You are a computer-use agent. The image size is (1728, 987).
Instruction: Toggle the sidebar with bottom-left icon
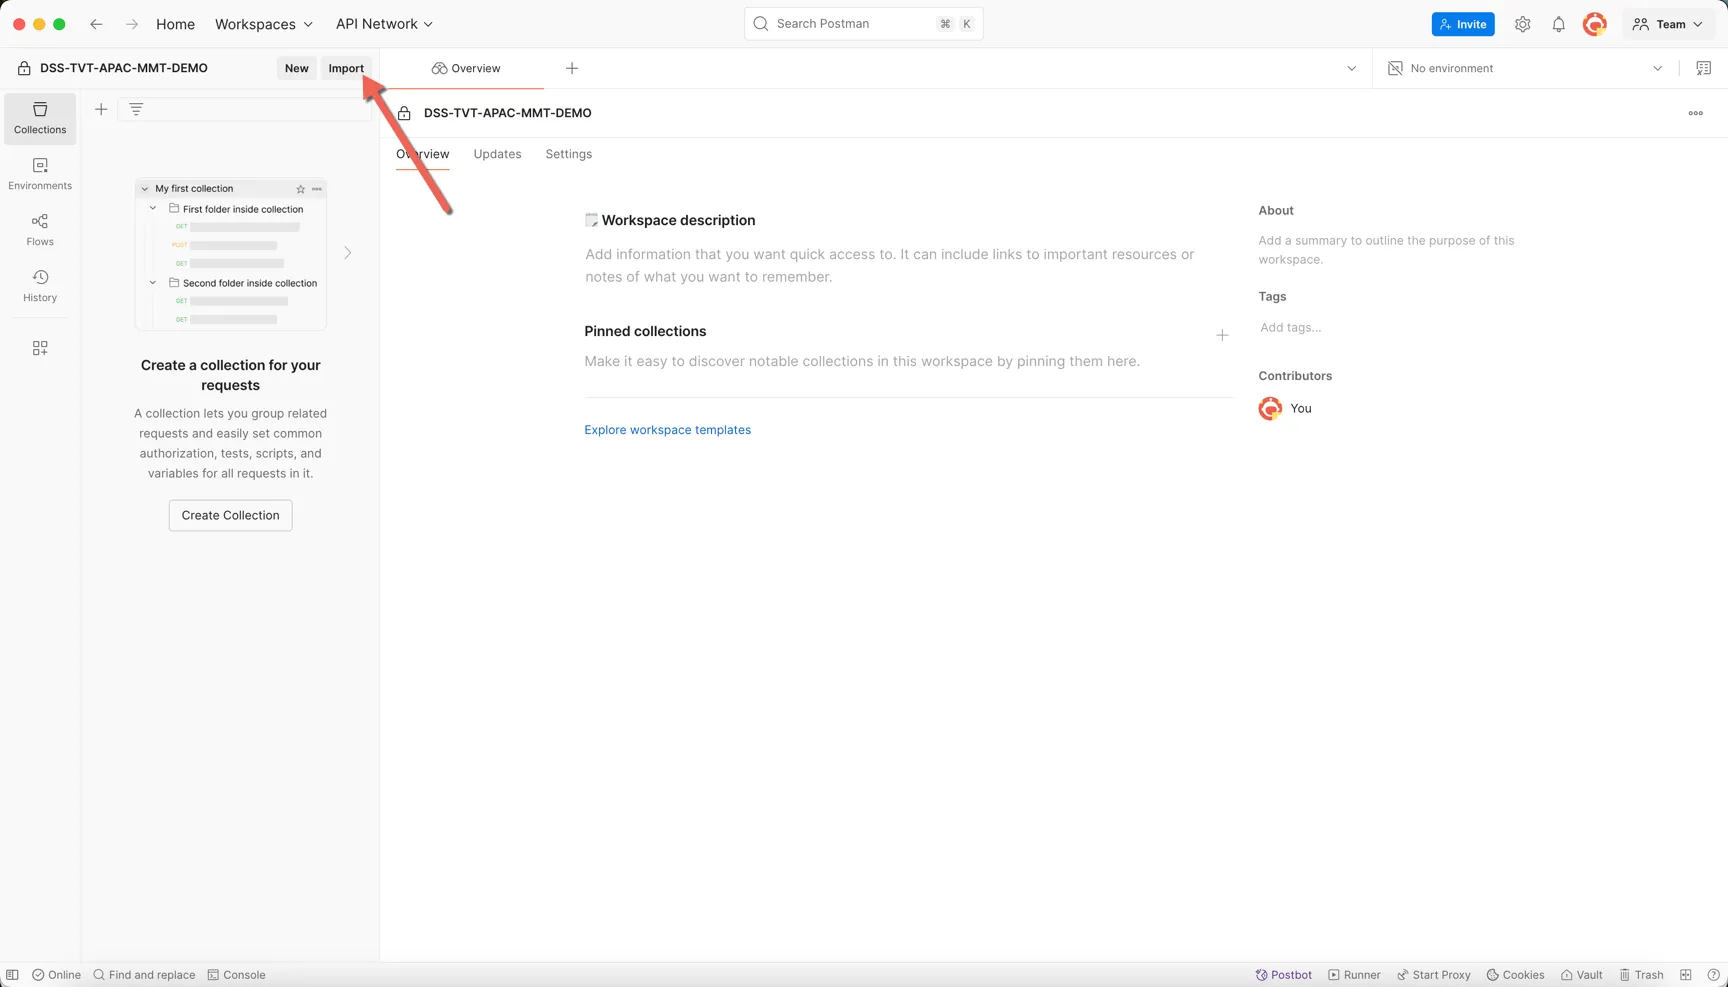click(12, 975)
